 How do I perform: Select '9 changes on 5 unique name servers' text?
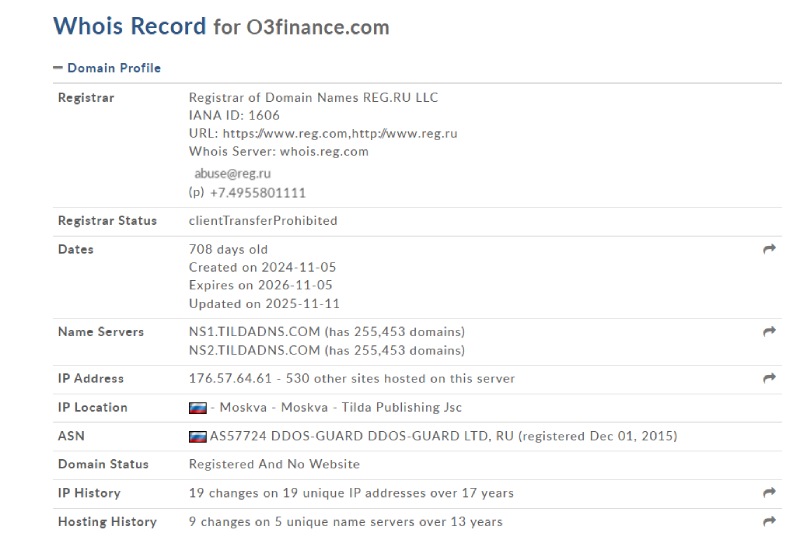point(303,521)
